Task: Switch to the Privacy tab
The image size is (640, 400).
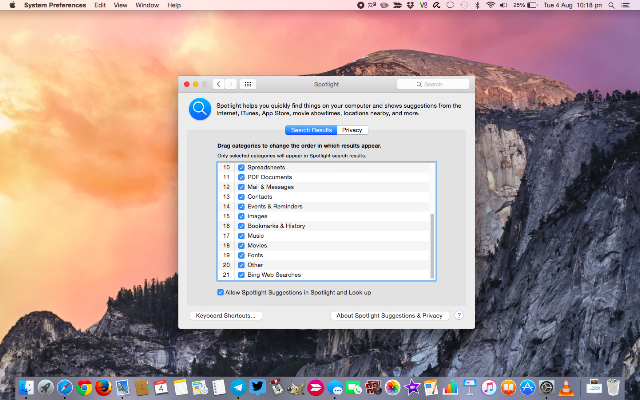Action: tap(352, 130)
